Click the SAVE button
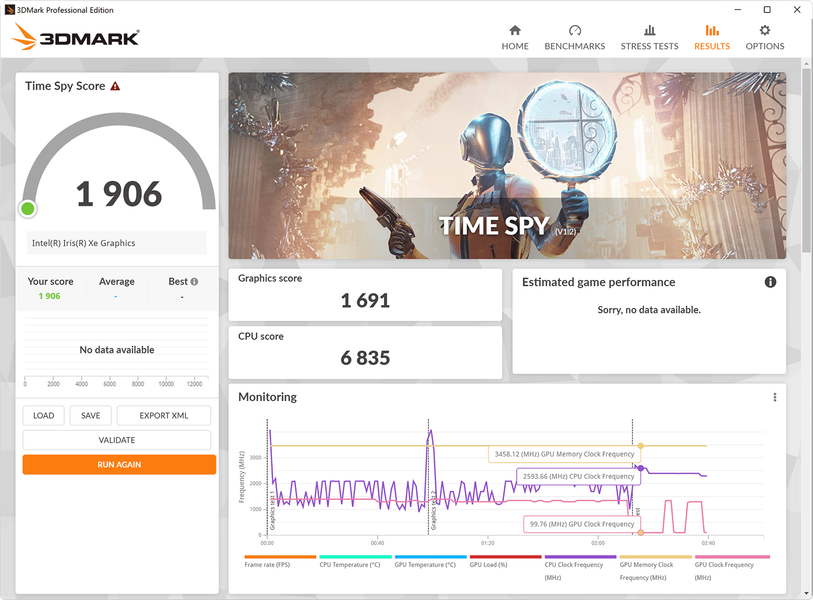 click(x=91, y=415)
